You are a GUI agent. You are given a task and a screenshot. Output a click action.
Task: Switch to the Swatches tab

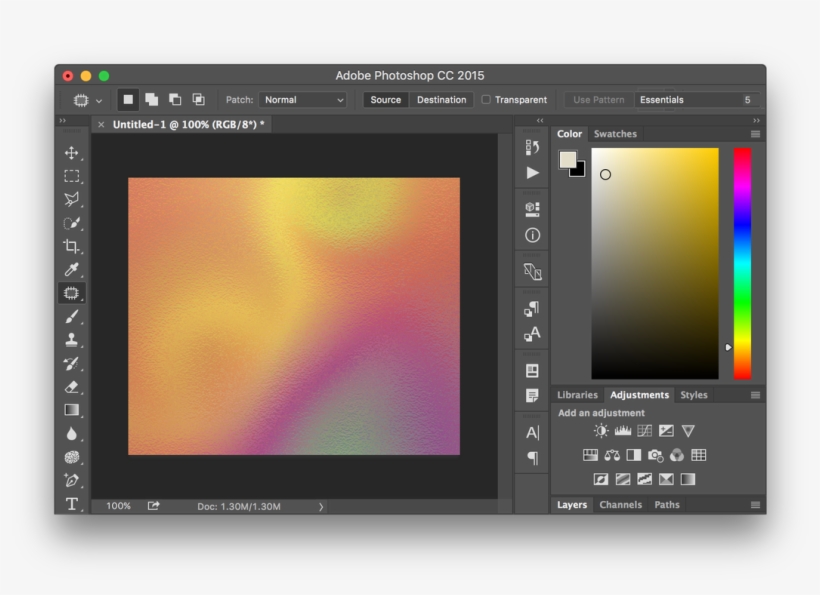[616, 133]
